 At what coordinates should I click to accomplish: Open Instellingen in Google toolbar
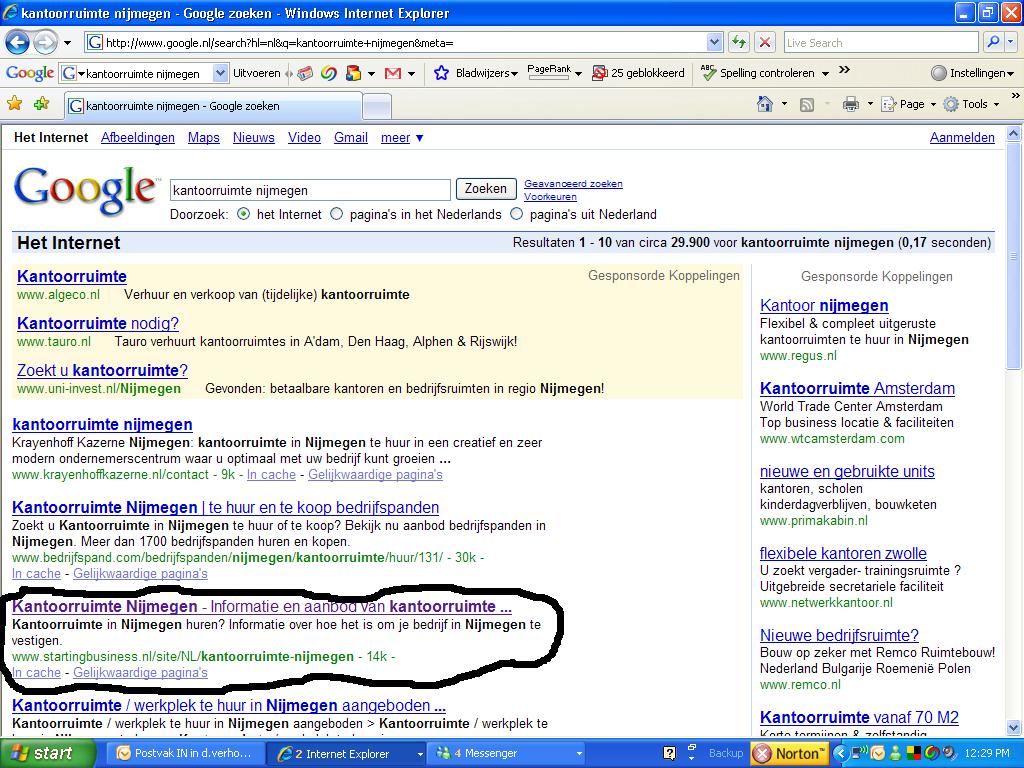coord(972,73)
